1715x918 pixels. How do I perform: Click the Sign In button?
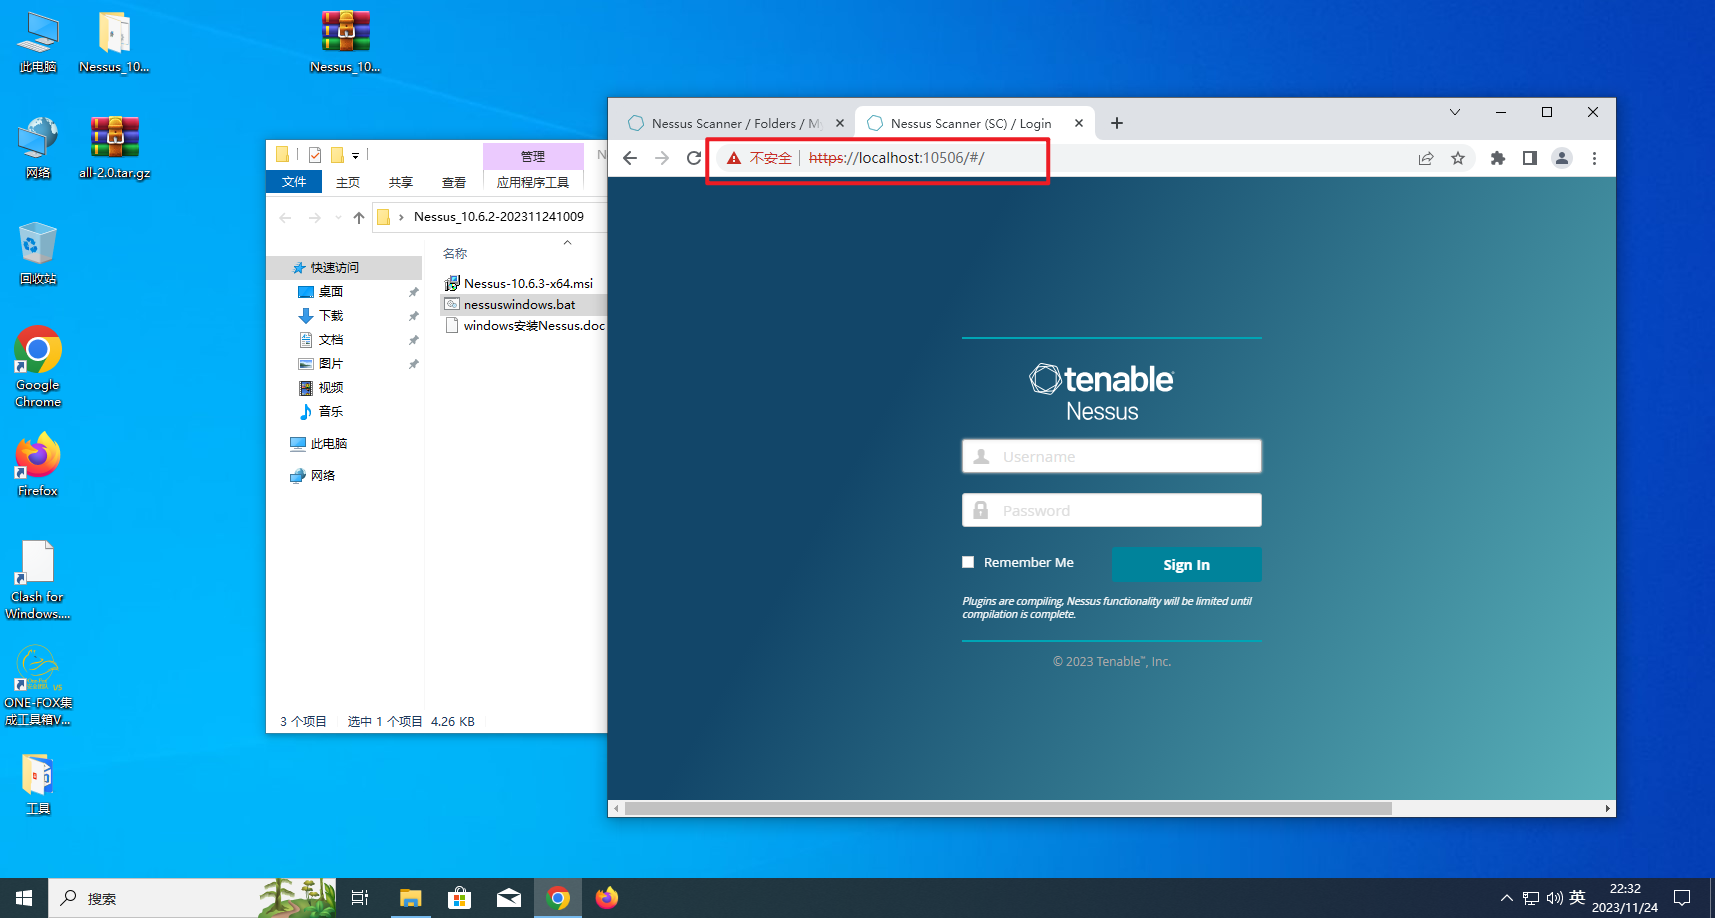click(1186, 564)
